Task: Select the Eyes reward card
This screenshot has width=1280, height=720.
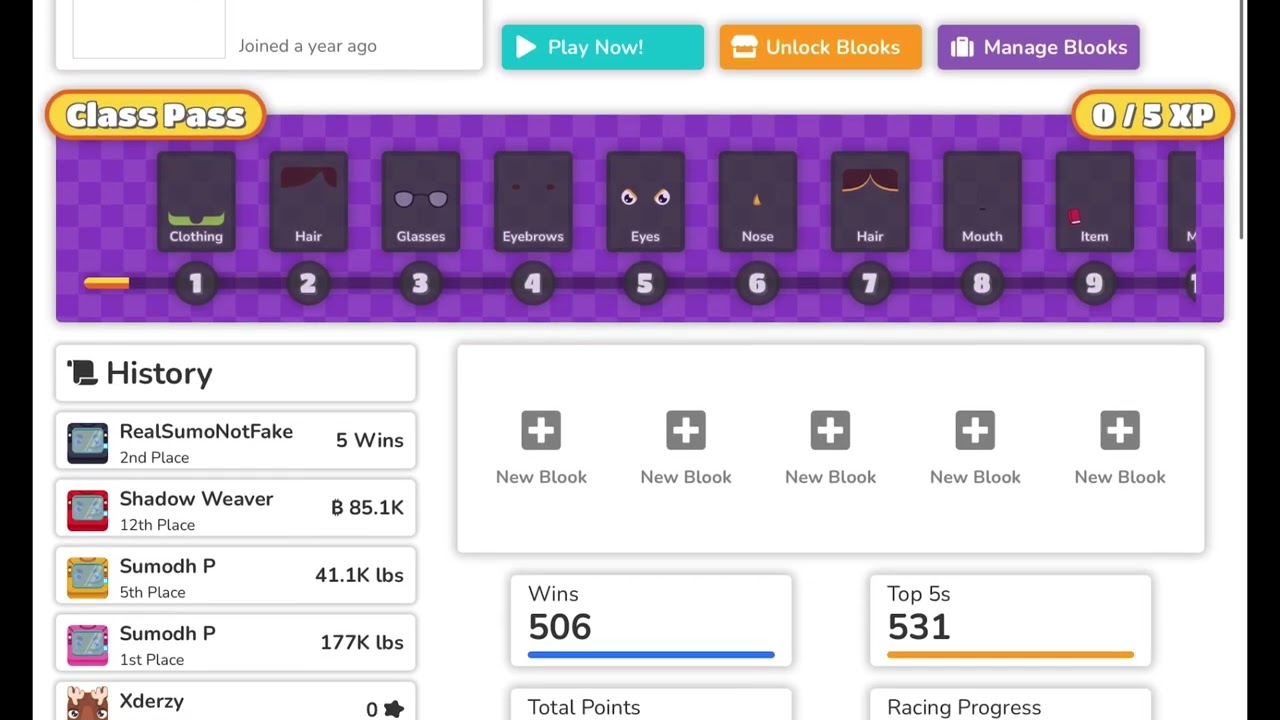Action: [645, 201]
